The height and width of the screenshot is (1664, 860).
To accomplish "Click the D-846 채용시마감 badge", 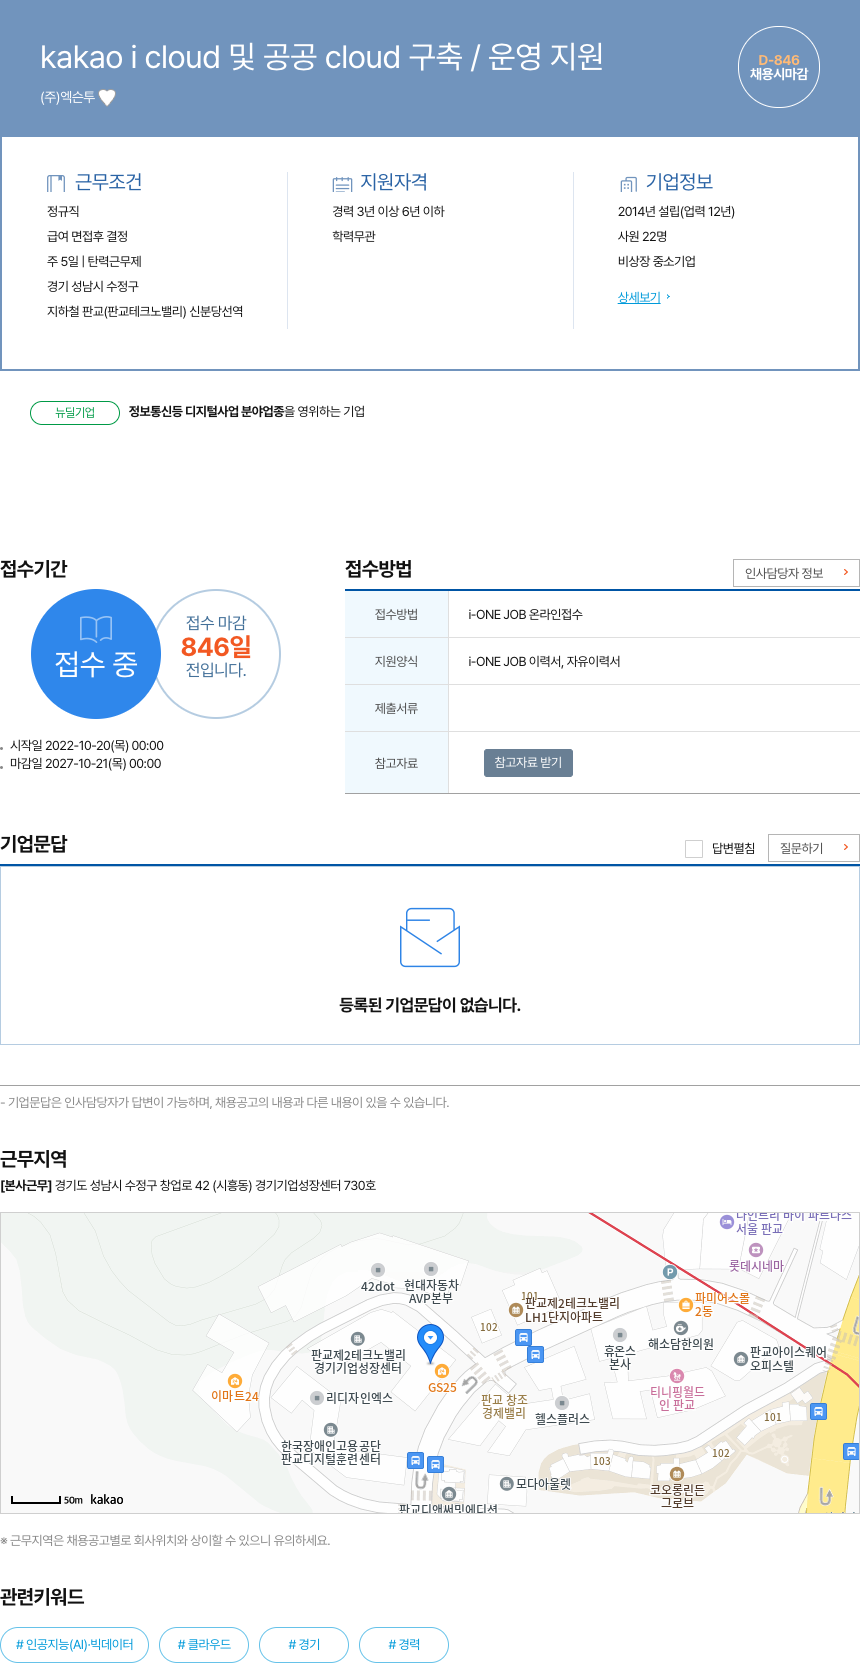I will click(779, 67).
